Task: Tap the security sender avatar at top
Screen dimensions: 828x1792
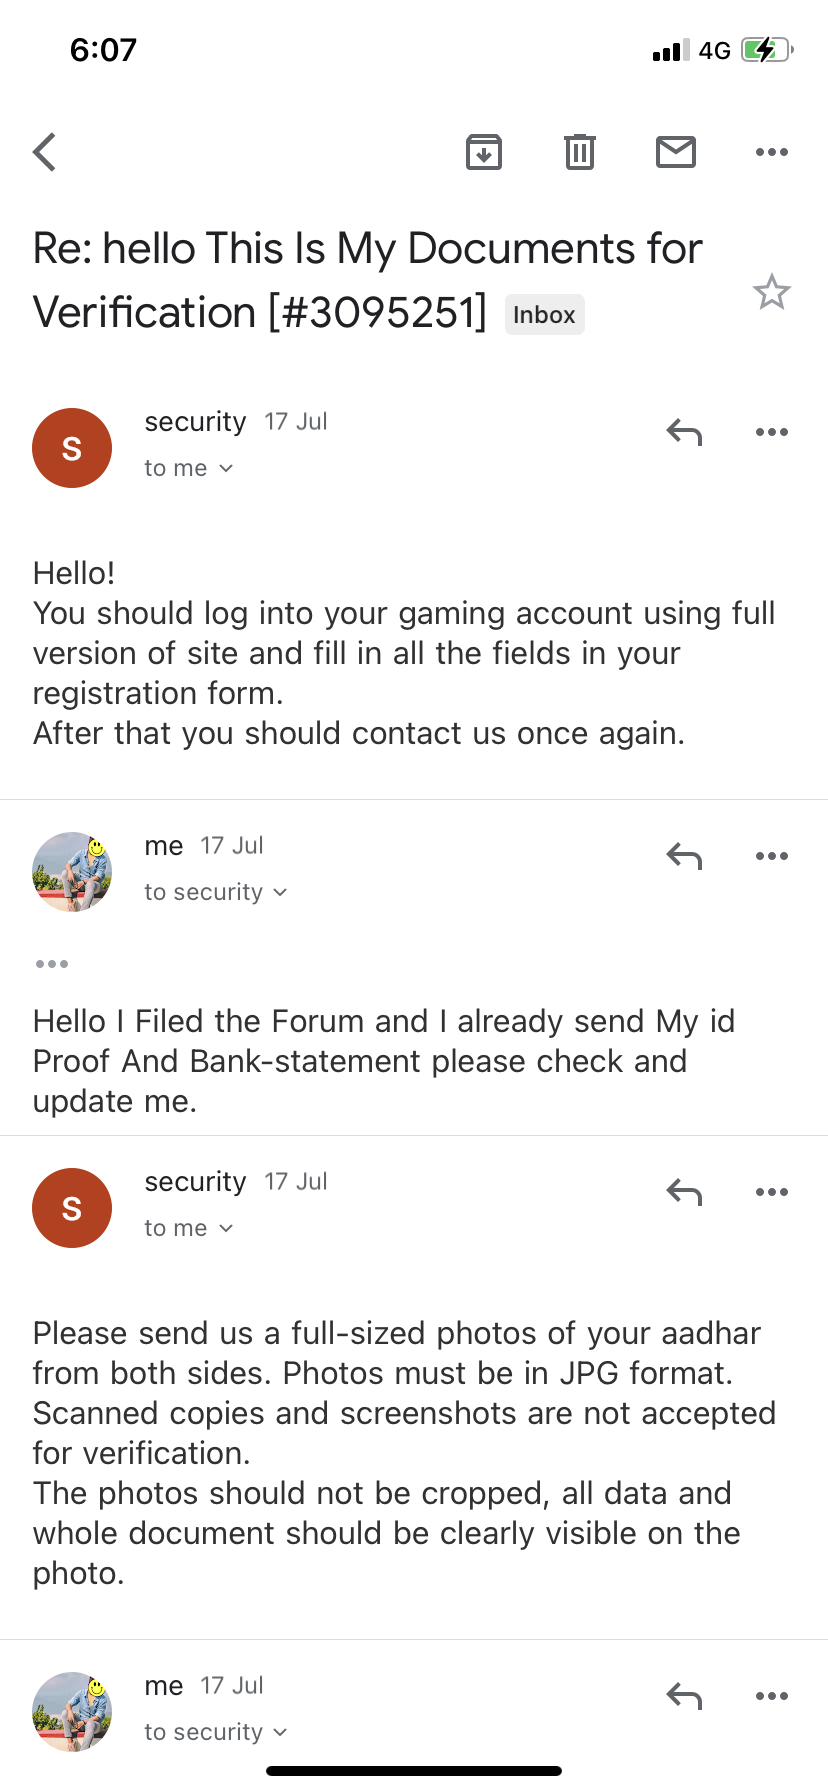Action: coord(72,448)
